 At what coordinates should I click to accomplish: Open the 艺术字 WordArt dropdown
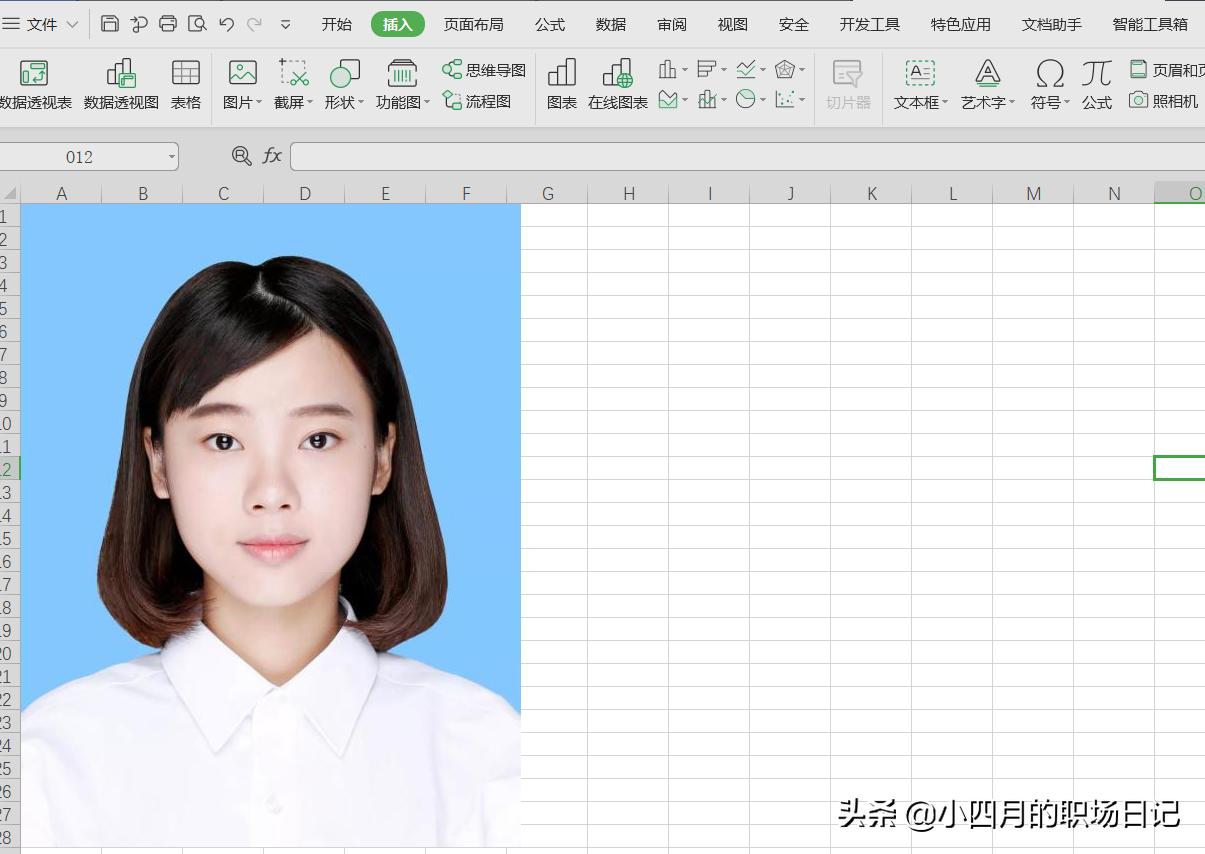click(x=987, y=85)
